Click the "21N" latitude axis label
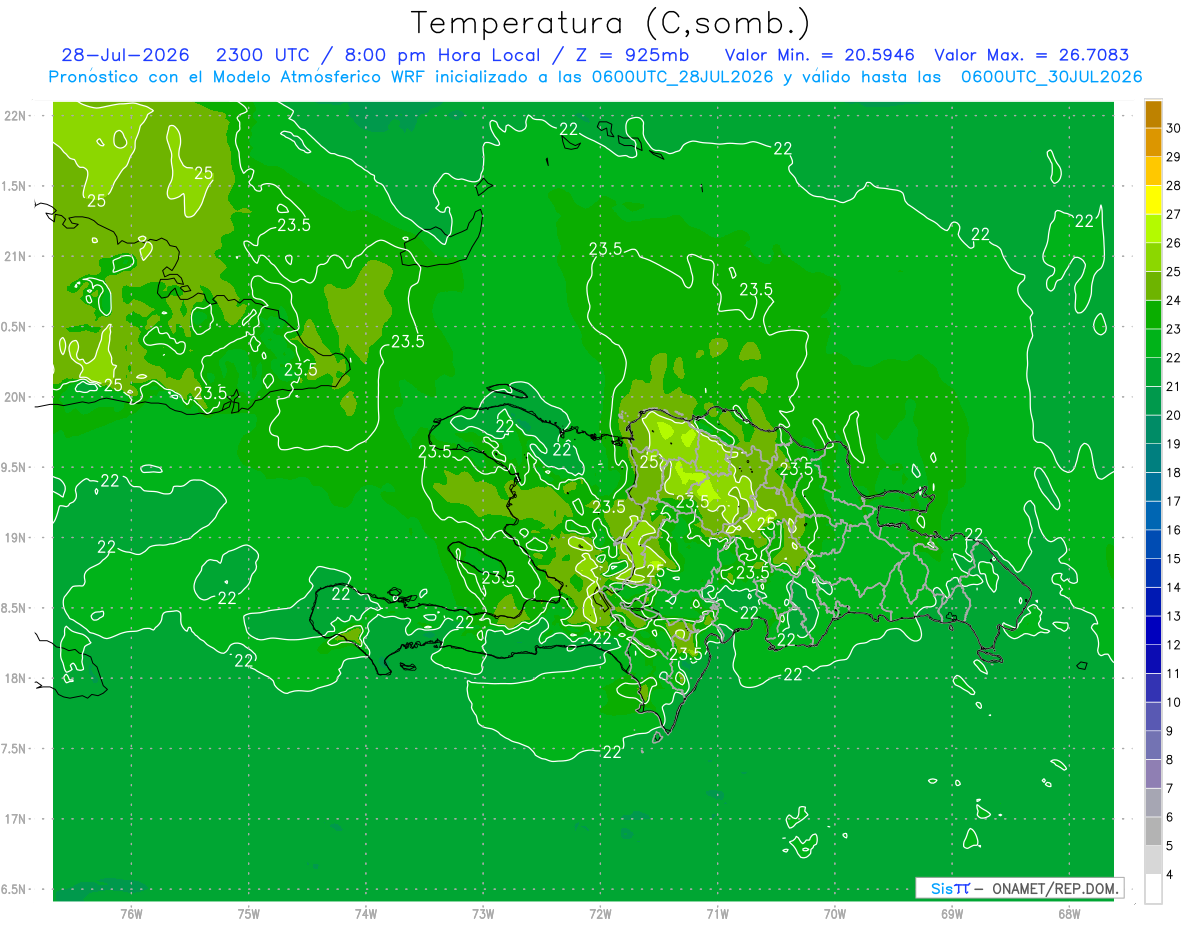 (x=16, y=256)
